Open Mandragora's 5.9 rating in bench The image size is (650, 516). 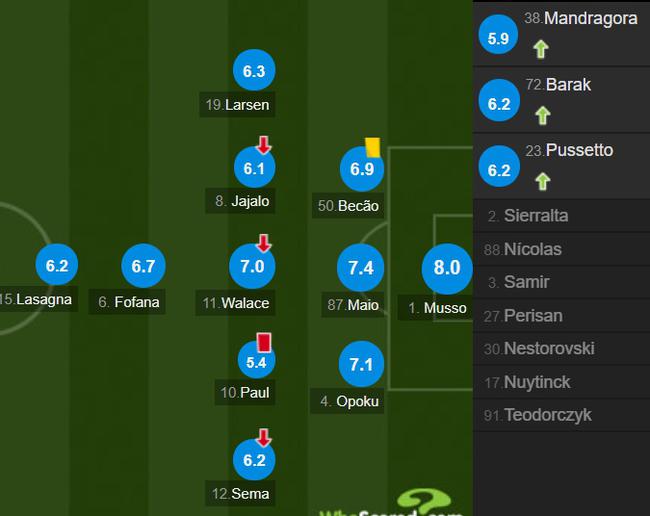click(x=498, y=34)
